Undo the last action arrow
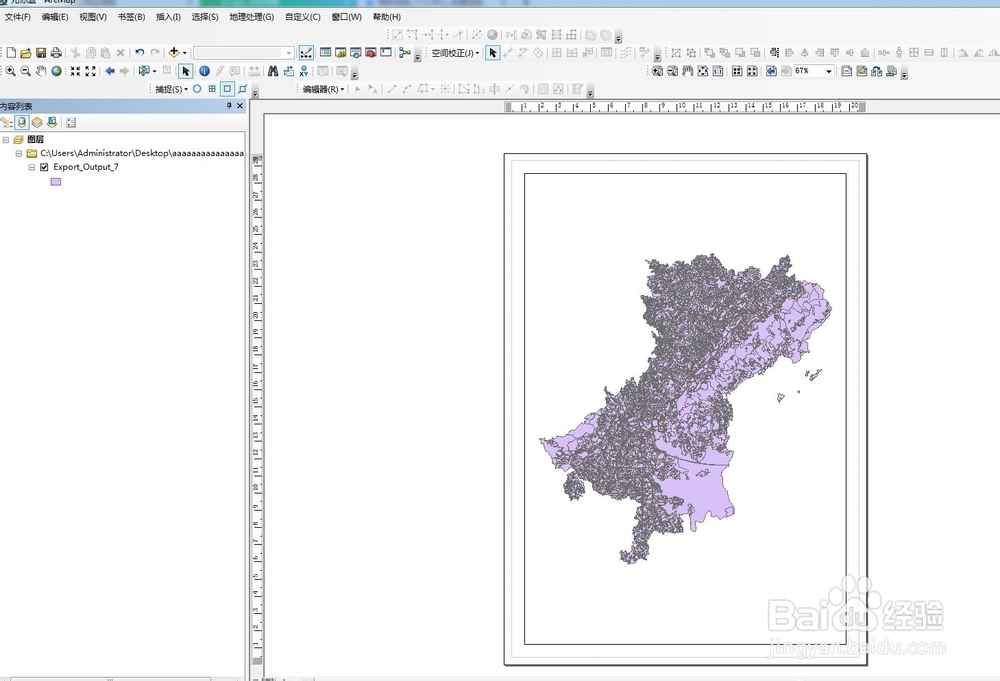The height and width of the screenshot is (681, 1000). point(140,53)
